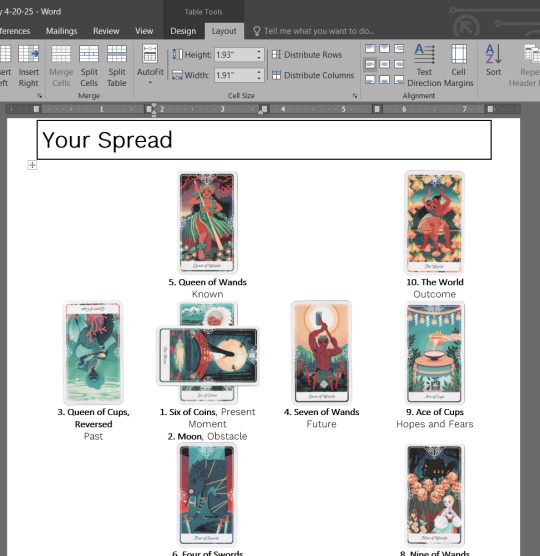Select the Seven of Wands card image
The width and height of the screenshot is (540, 556).
click(x=321, y=352)
